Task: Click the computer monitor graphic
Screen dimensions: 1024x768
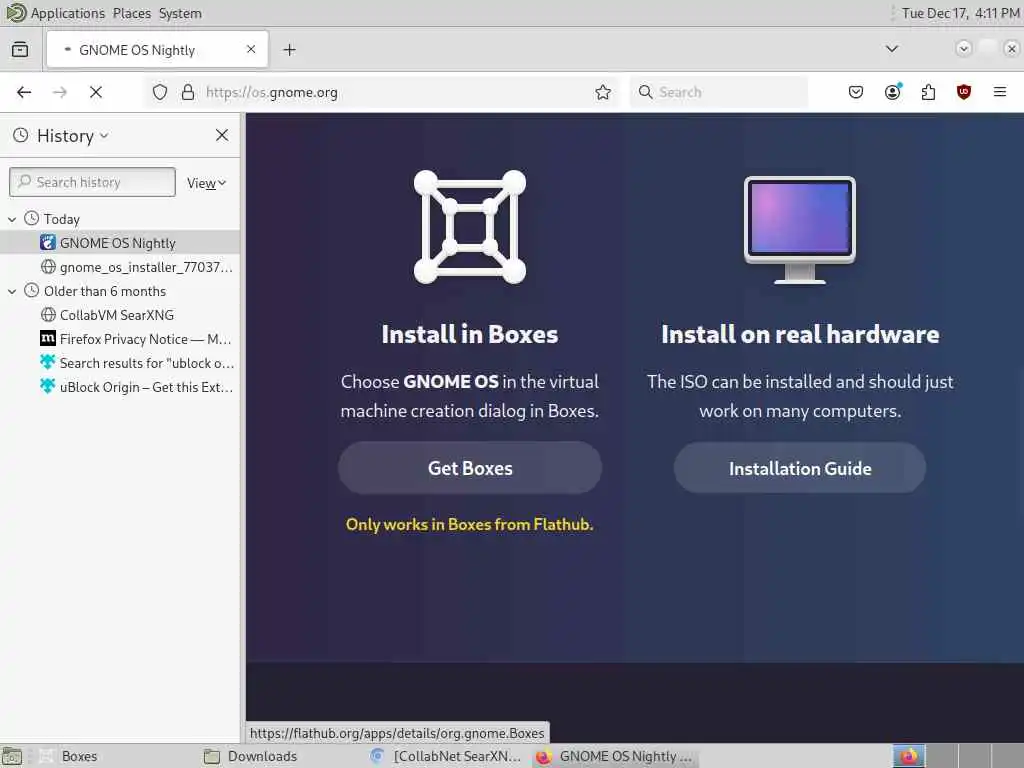Action: [799, 229]
